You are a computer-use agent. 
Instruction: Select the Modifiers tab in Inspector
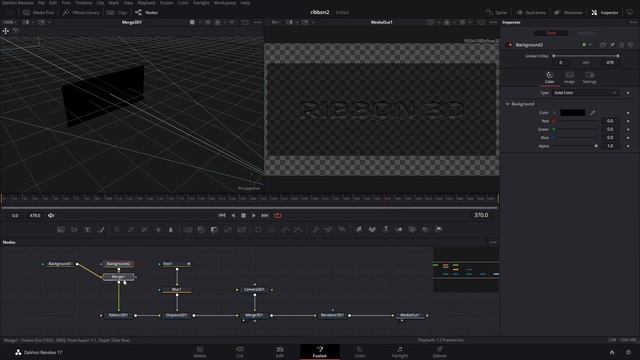pyautogui.click(x=587, y=33)
